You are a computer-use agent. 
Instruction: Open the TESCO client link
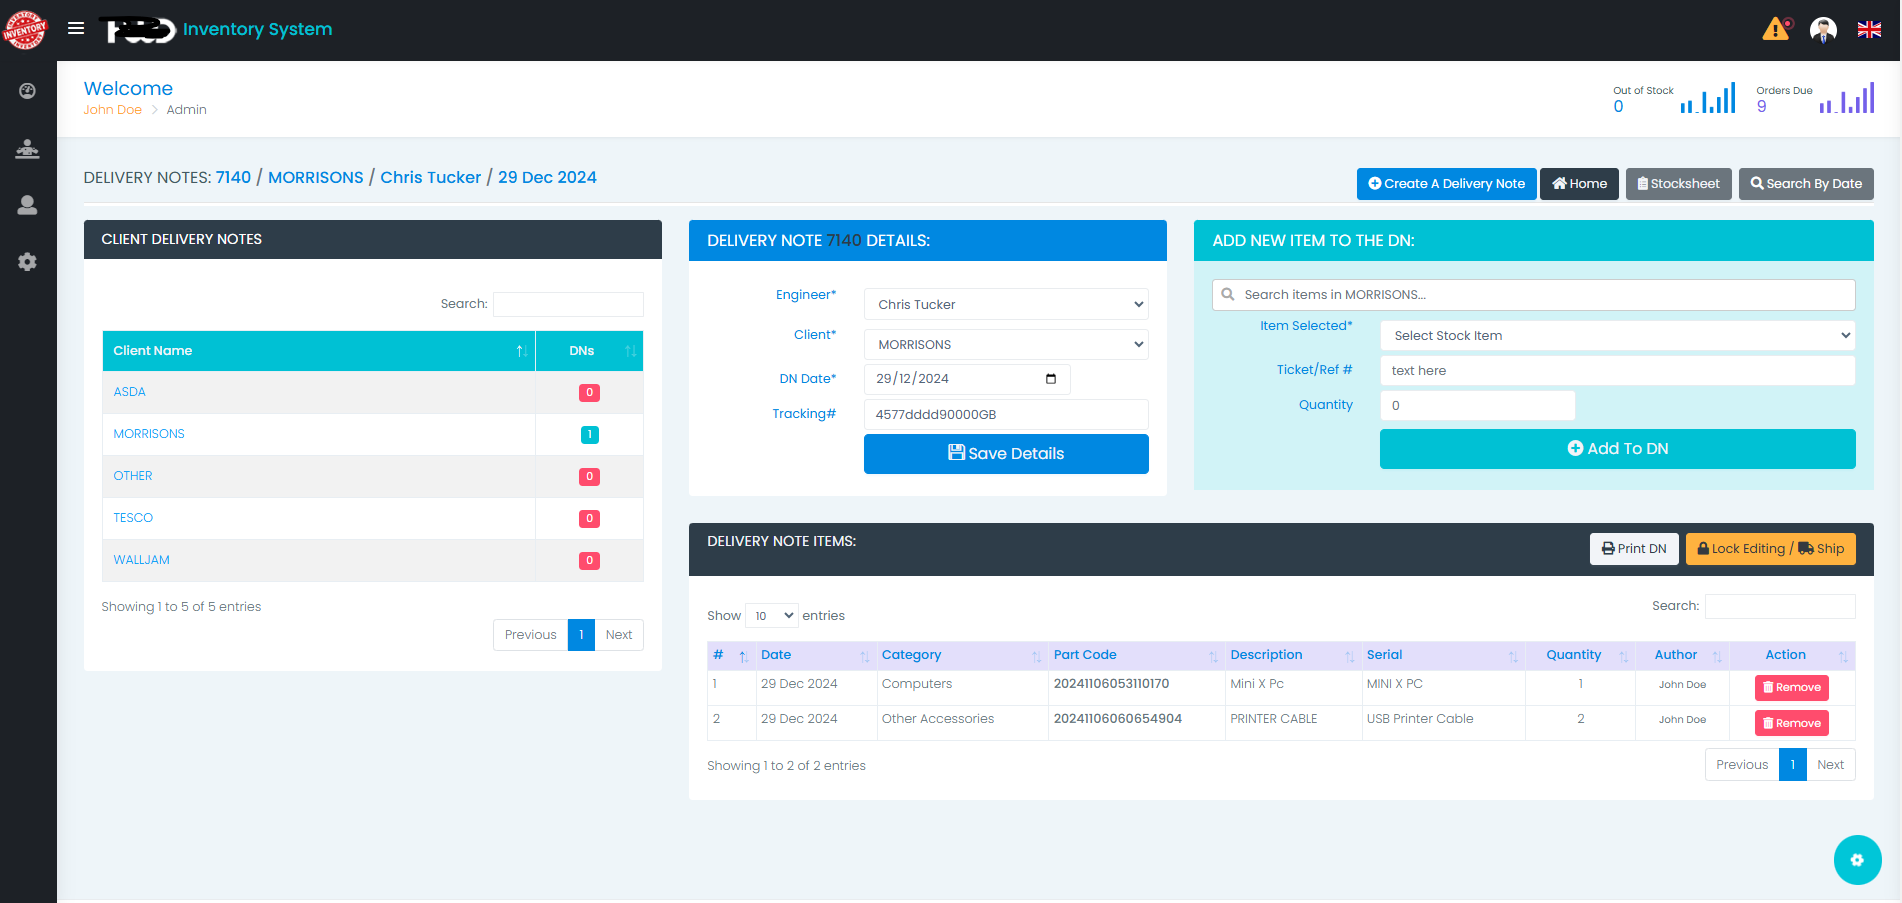pos(133,518)
